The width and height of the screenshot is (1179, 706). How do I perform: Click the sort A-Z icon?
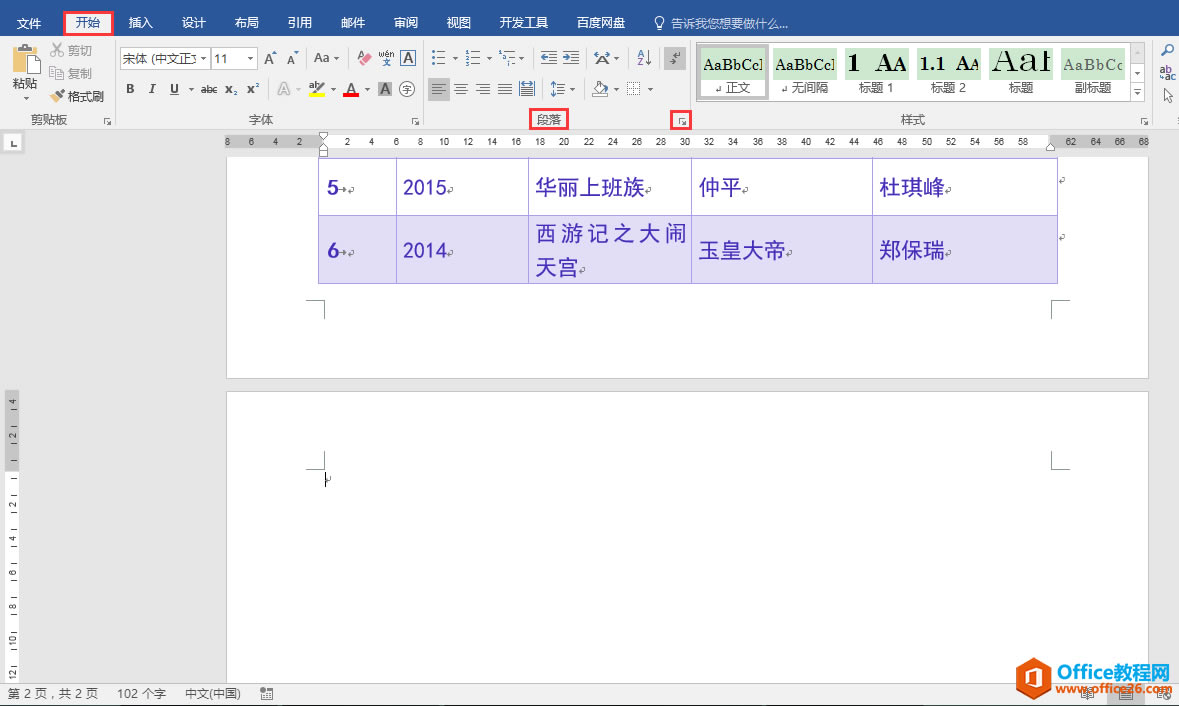(644, 58)
